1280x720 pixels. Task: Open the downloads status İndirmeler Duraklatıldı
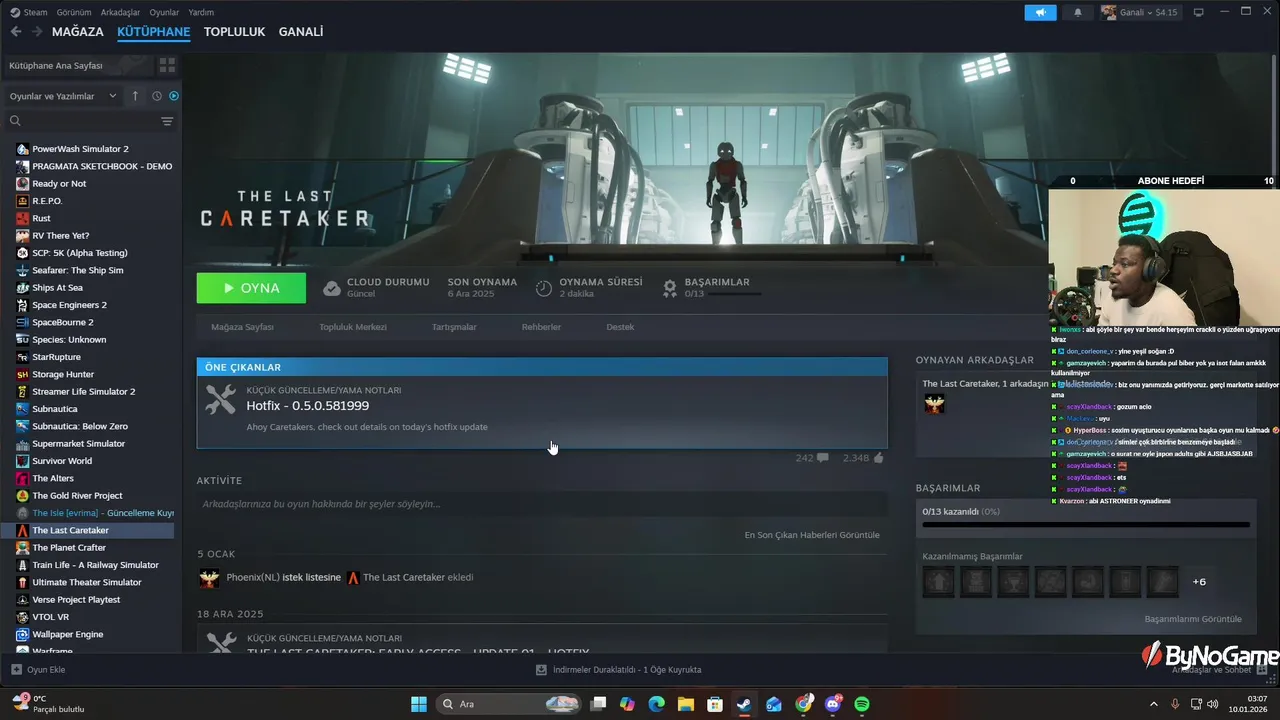click(619, 670)
